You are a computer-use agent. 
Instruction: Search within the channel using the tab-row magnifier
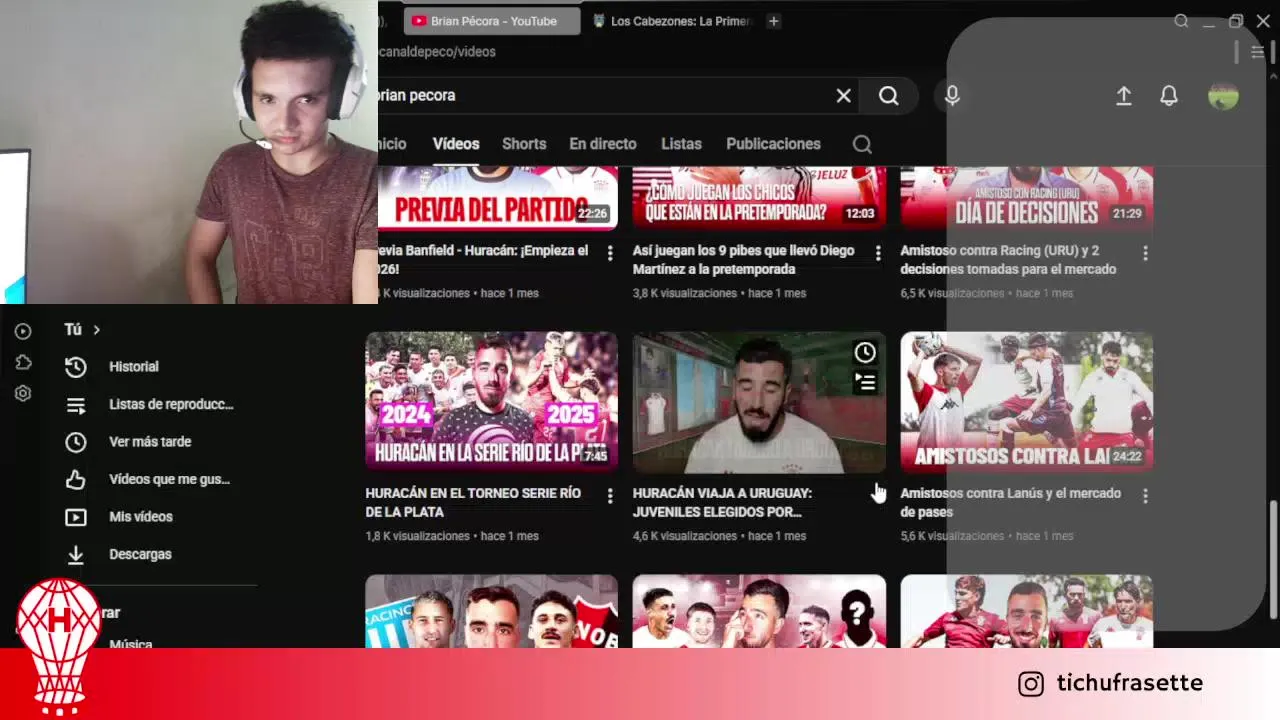pos(862,144)
